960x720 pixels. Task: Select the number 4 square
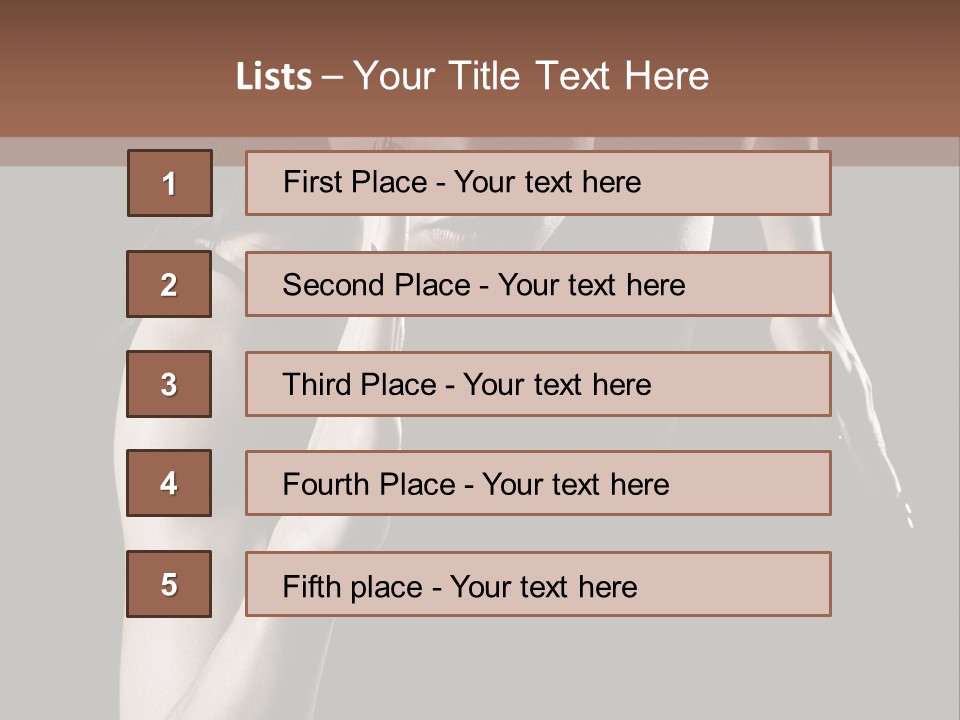click(x=169, y=483)
